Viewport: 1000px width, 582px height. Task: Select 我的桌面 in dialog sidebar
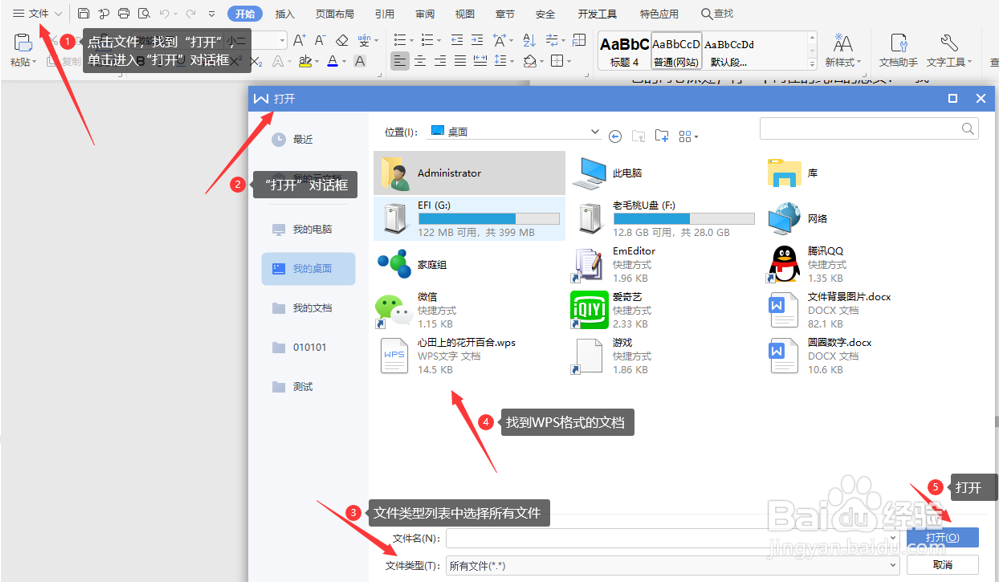click(x=308, y=269)
